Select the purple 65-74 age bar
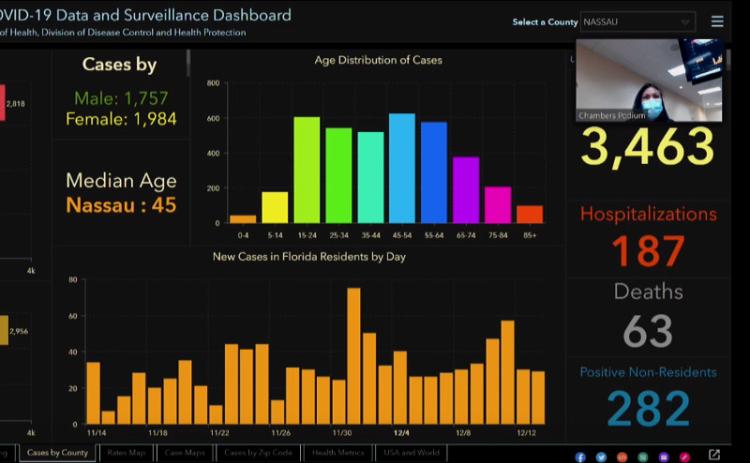Screen dimensions: 750x463 coord(466,190)
